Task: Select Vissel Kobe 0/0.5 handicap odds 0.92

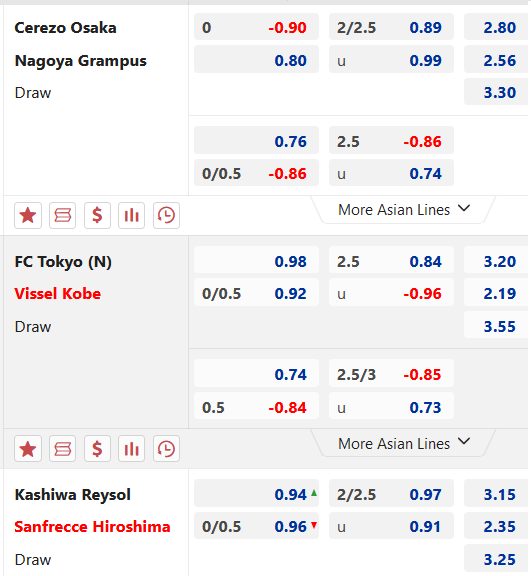Action: (x=256, y=292)
